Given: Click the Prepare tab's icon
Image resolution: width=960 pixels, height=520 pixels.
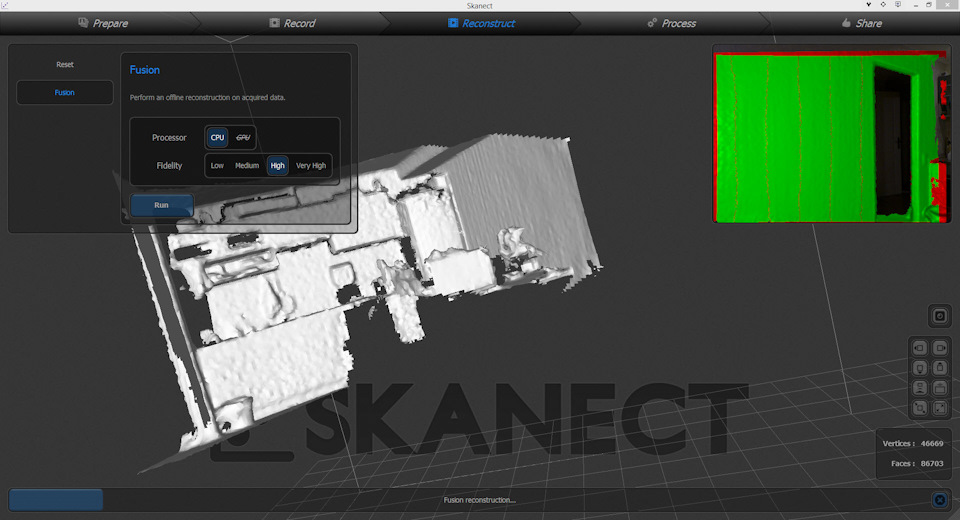Looking at the screenshot, I should [83, 23].
